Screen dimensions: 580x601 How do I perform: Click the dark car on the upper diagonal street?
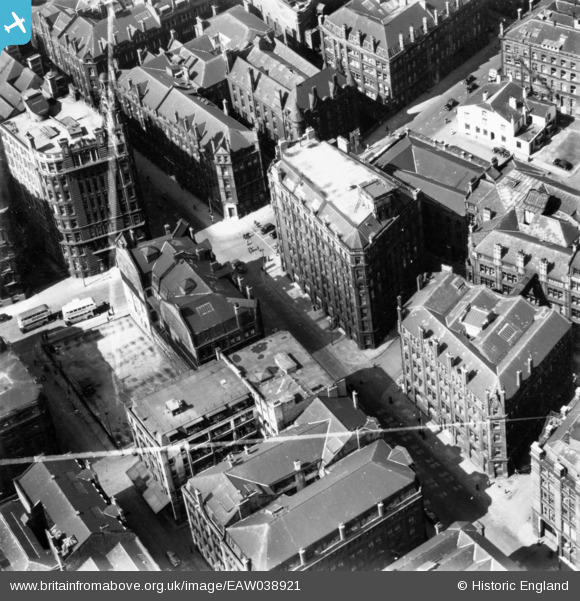tap(452, 104)
